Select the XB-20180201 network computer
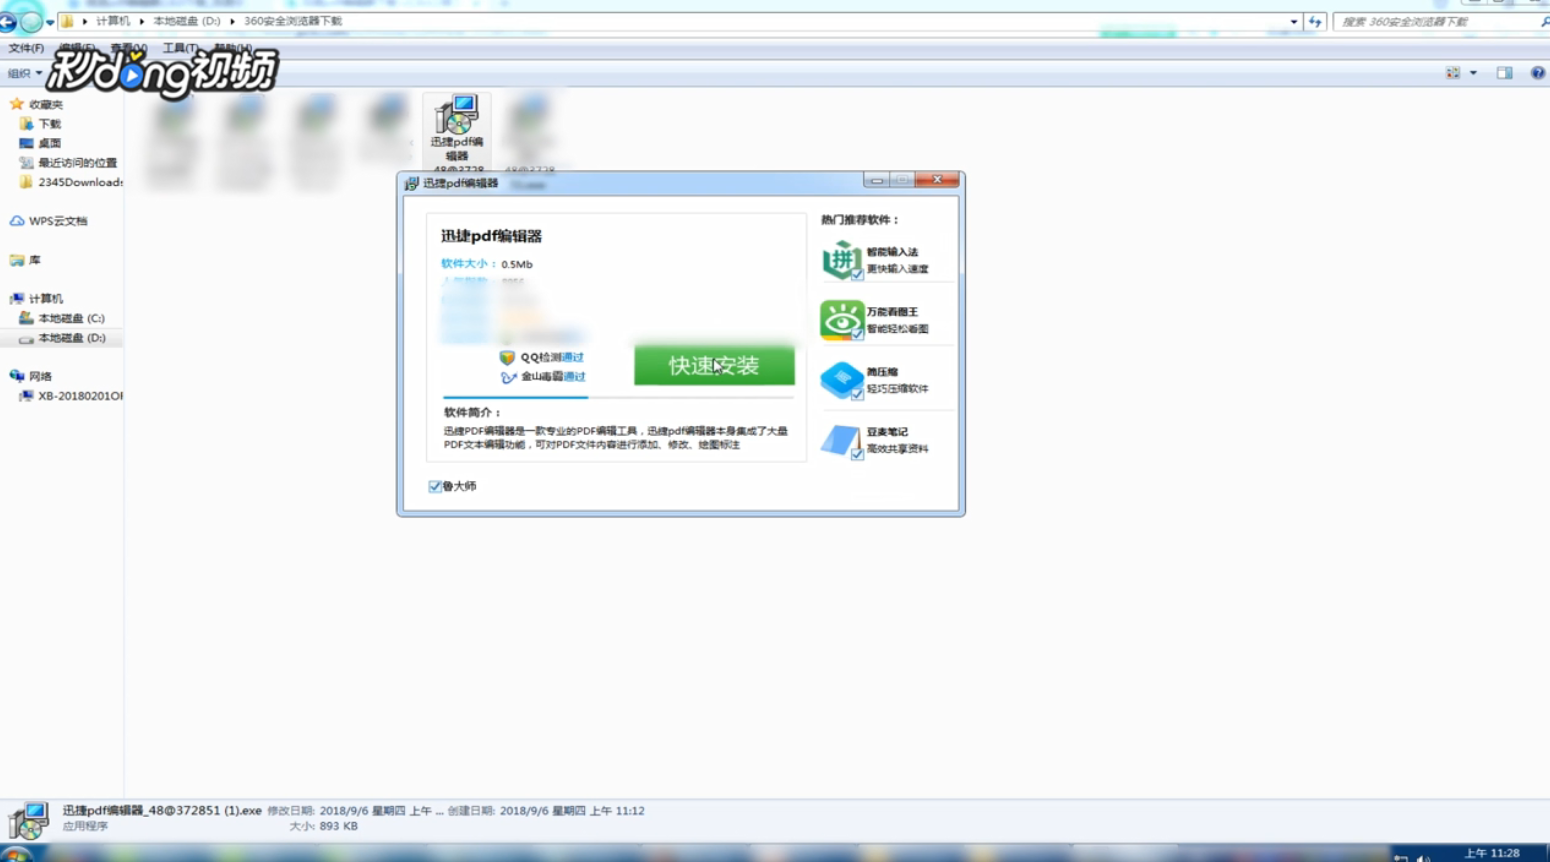The height and width of the screenshot is (862, 1550). 80,396
